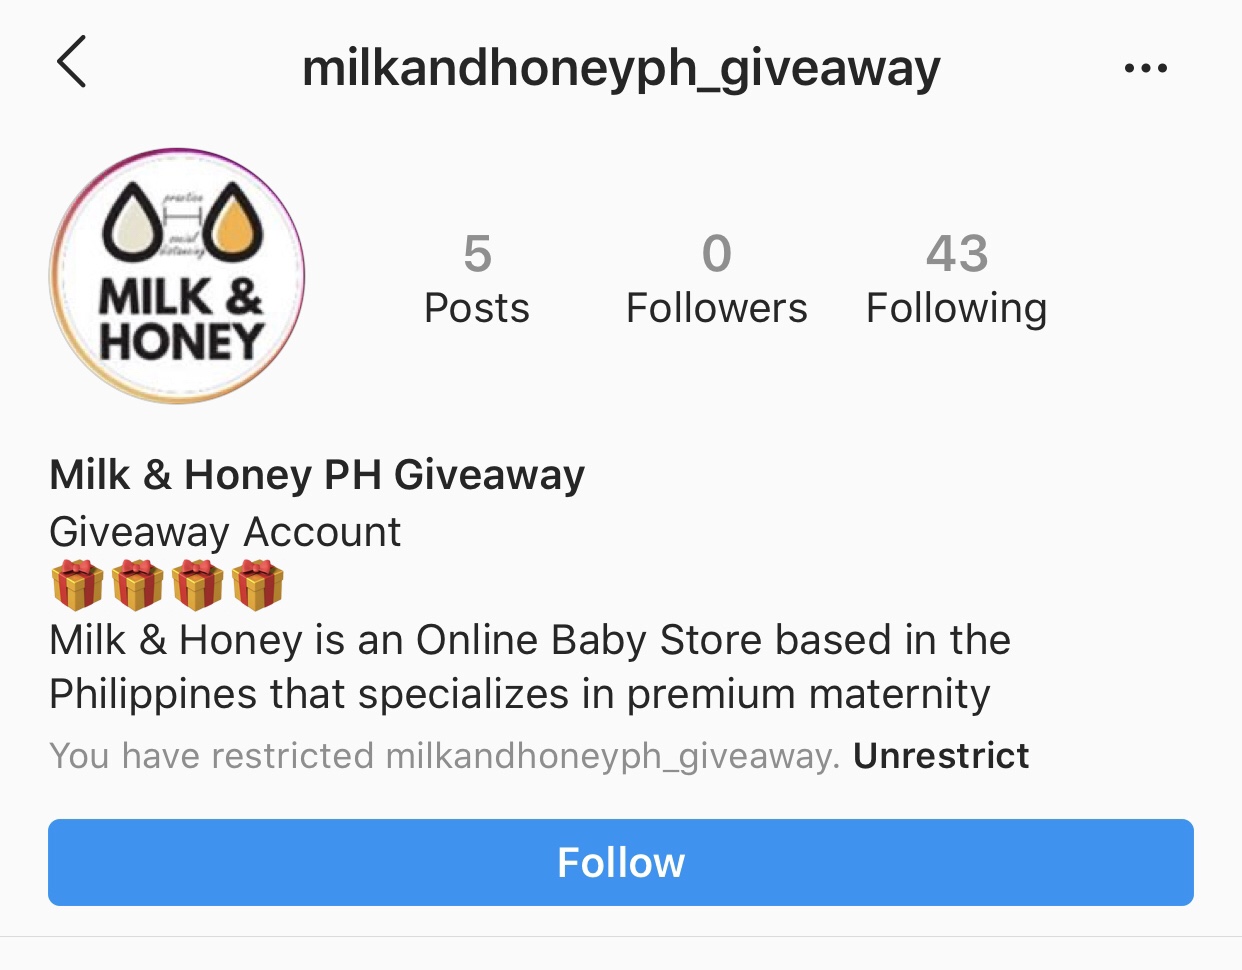Image resolution: width=1242 pixels, height=970 pixels.
Task: Tap the Posts label under 5
Action: 477,308
